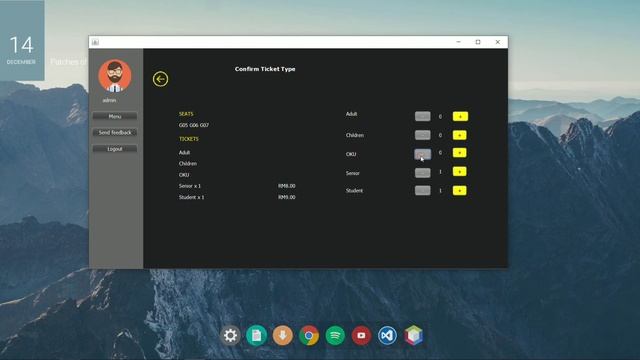Image resolution: width=640 pixels, height=360 pixels.
Task: Click the window title bar app icon
Action: (x=95, y=42)
